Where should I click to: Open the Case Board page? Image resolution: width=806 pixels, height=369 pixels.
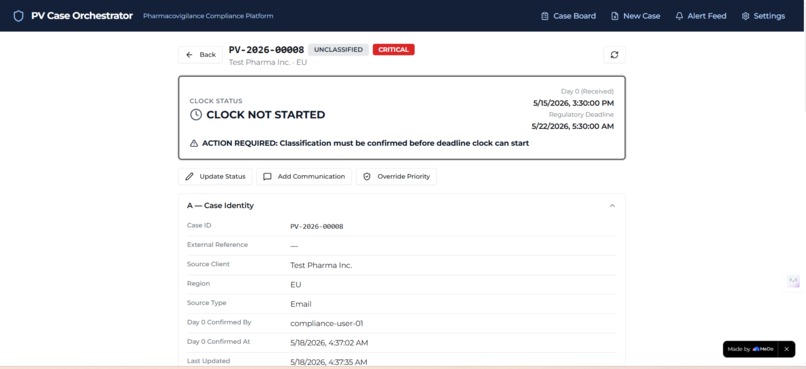click(x=569, y=16)
